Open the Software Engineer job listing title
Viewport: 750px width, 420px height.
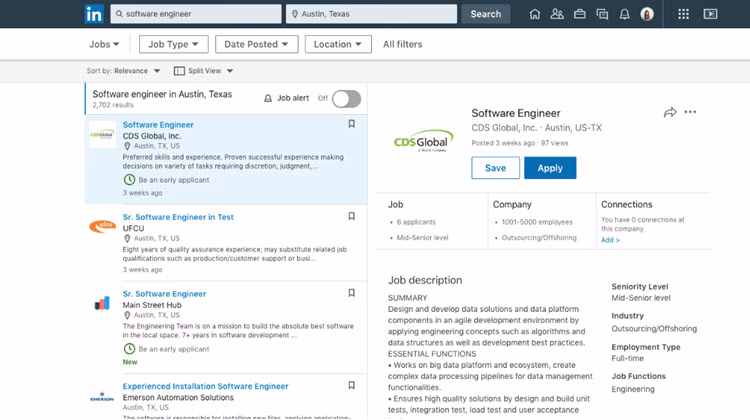(x=158, y=125)
